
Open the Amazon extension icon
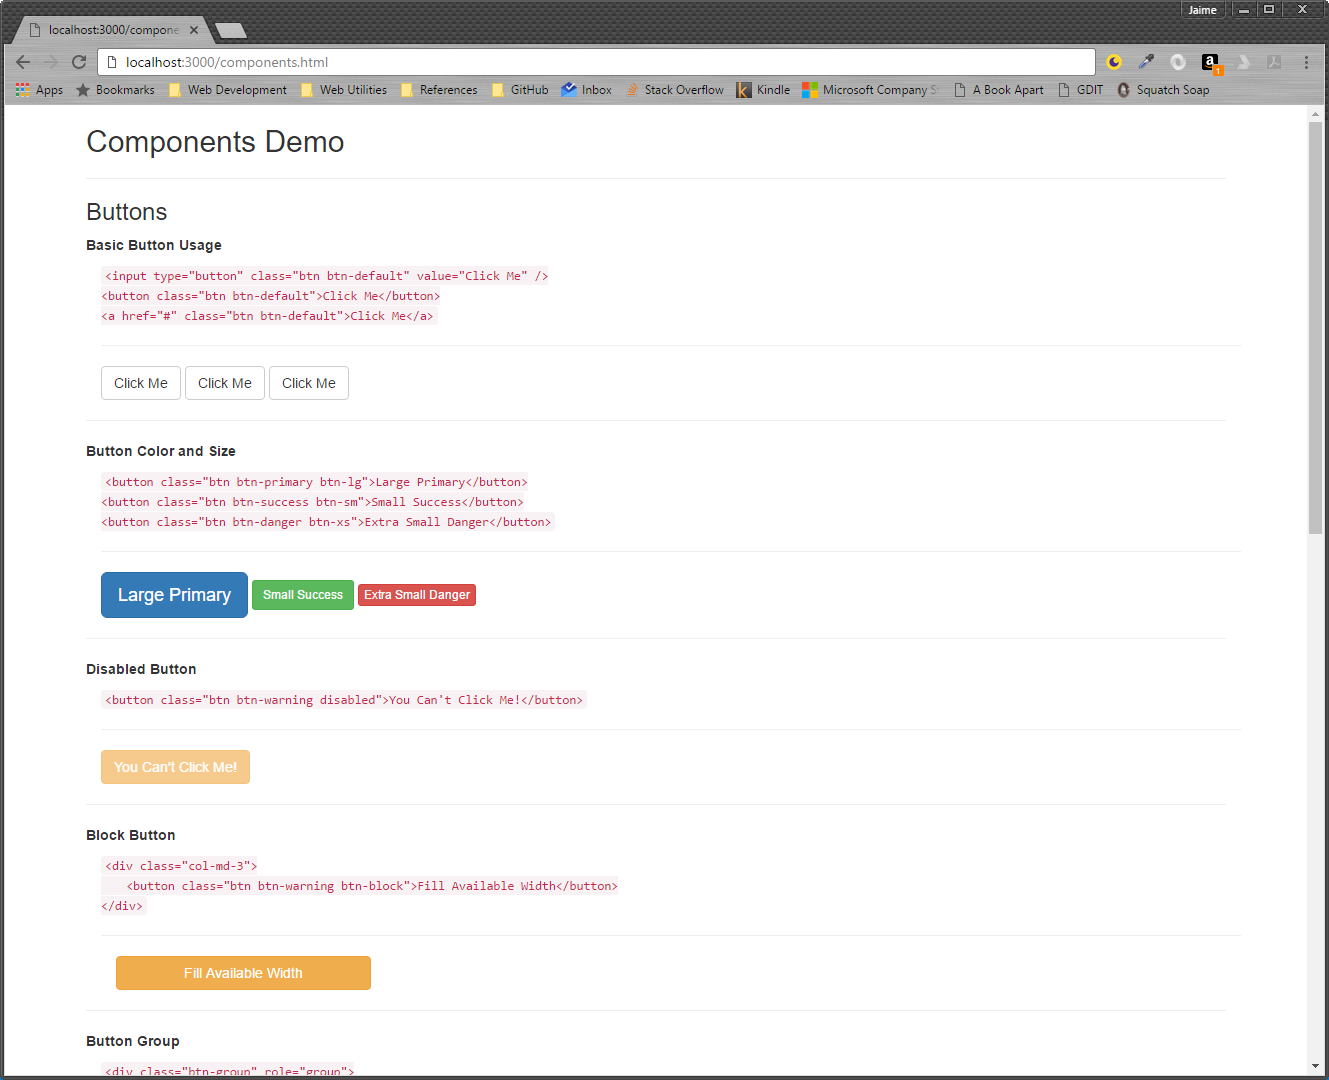[x=1210, y=62]
